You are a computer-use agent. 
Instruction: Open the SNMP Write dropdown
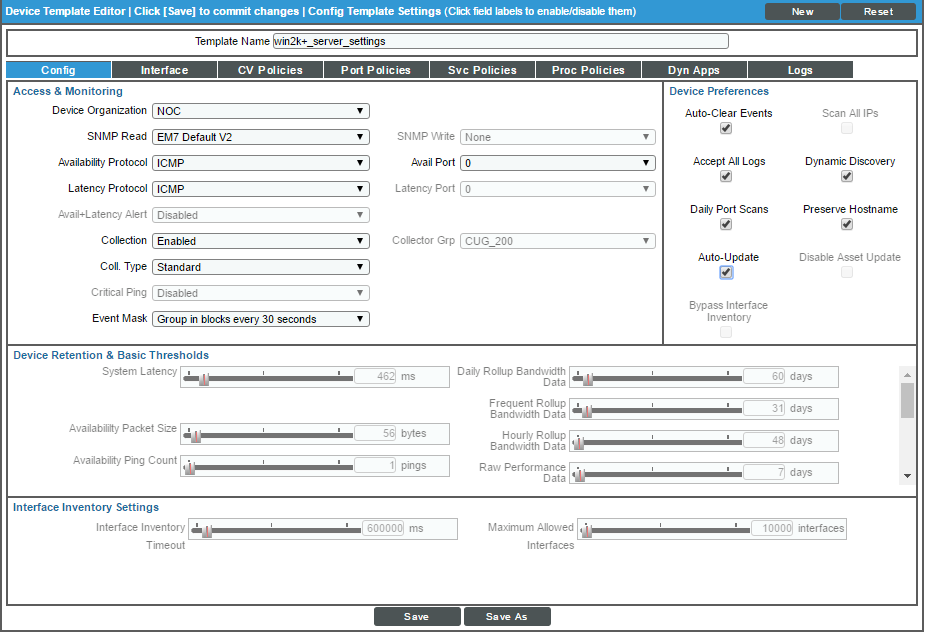tap(557, 136)
